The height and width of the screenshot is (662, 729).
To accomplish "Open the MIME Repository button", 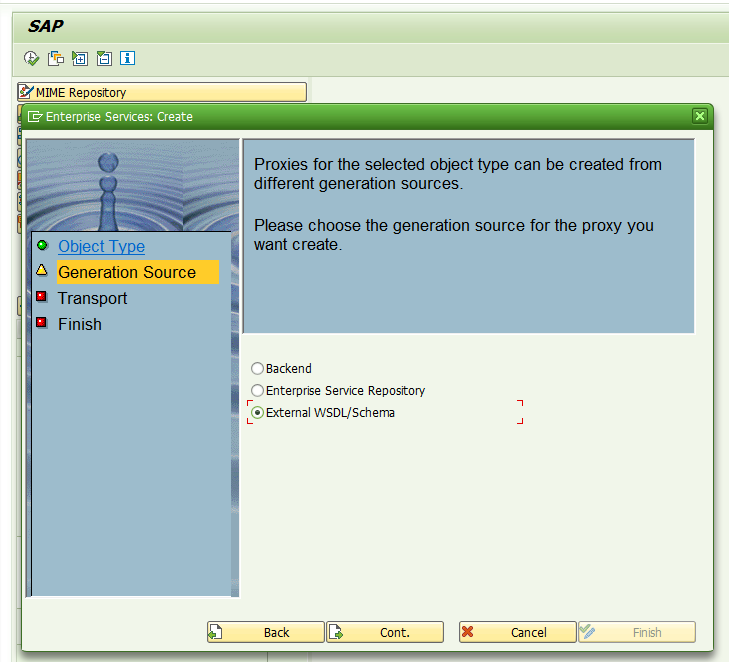I will tap(162, 92).
